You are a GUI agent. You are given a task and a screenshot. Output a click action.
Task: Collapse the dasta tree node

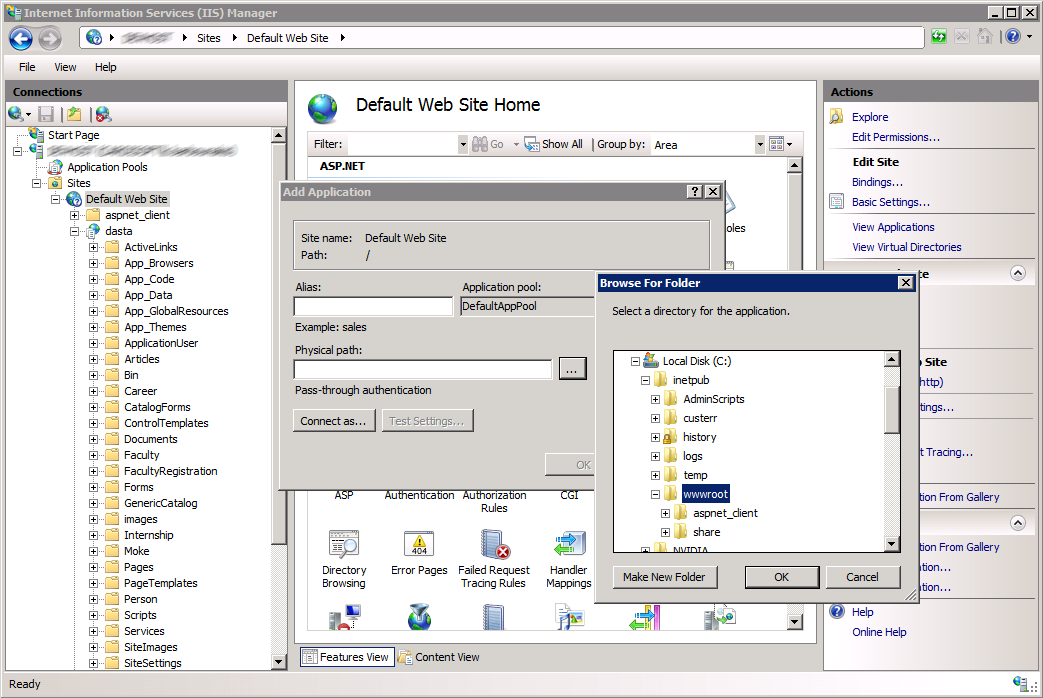coord(74,231)
